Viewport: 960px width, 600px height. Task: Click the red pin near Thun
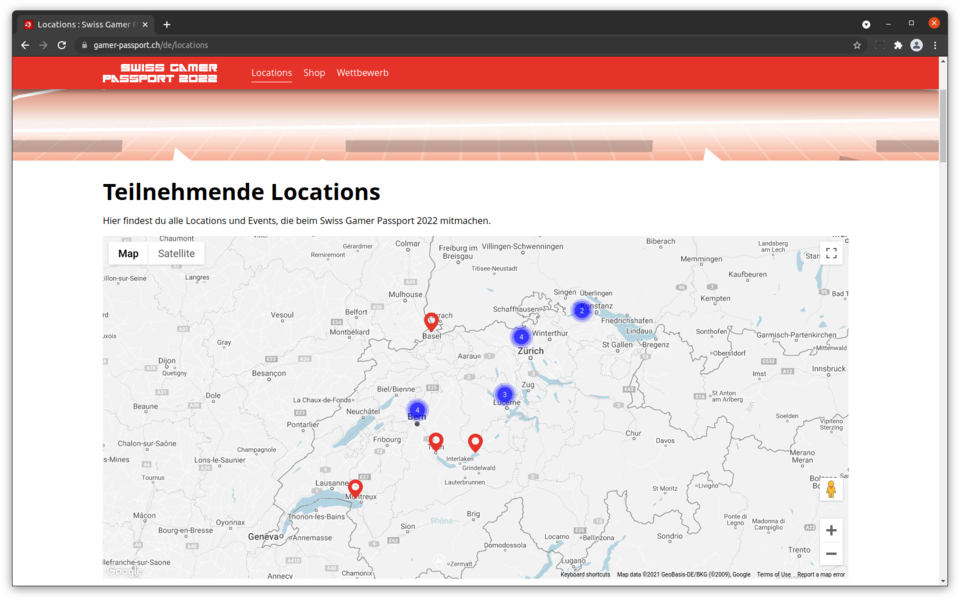click(436, 441)
